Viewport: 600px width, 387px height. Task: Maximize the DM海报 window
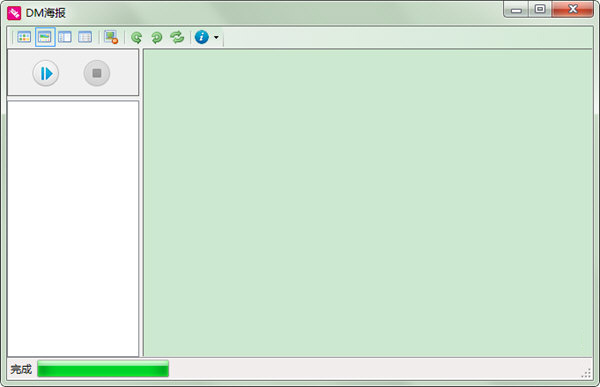540,9
